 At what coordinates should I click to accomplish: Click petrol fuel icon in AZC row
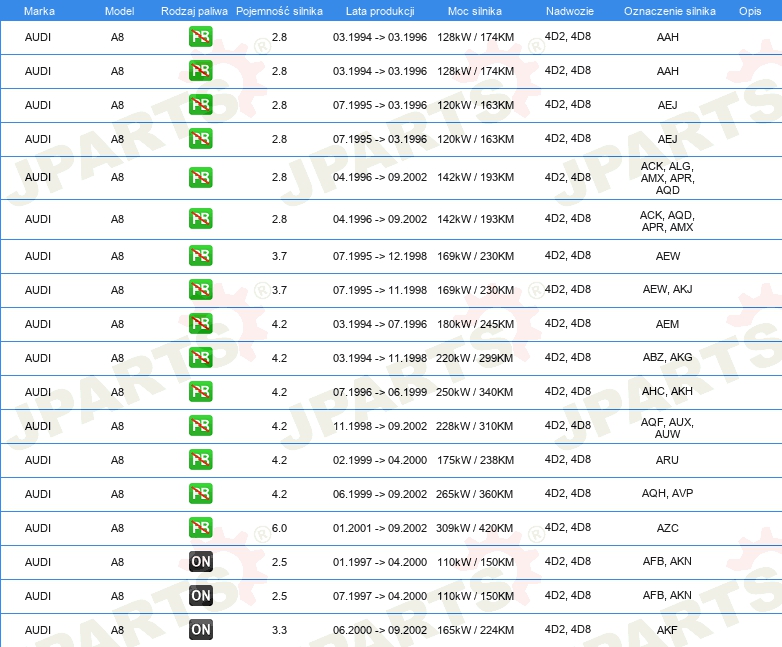pyautogui.click(x=200, y=527)
